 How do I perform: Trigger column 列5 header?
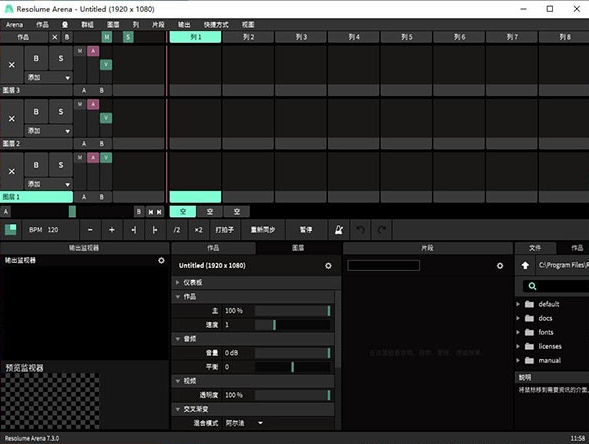406,37
